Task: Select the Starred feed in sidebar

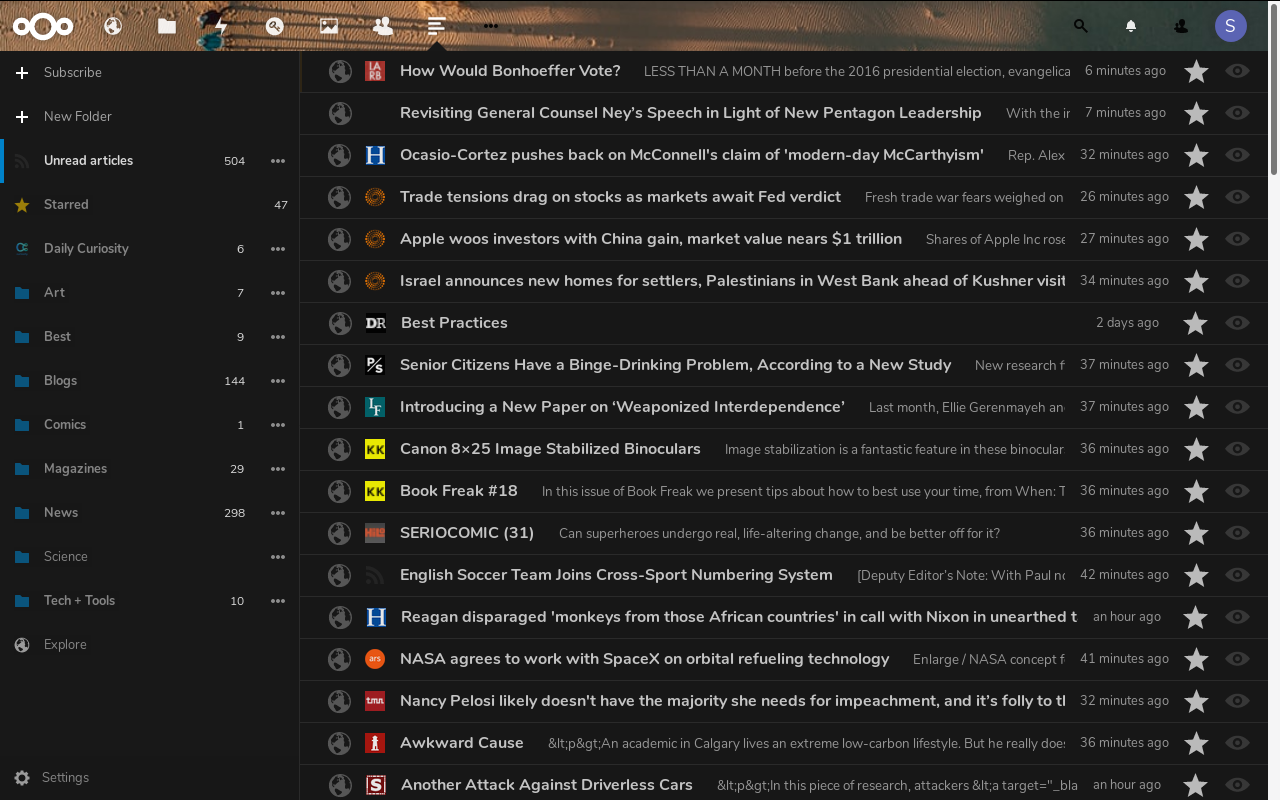Action: coord(66,205)
